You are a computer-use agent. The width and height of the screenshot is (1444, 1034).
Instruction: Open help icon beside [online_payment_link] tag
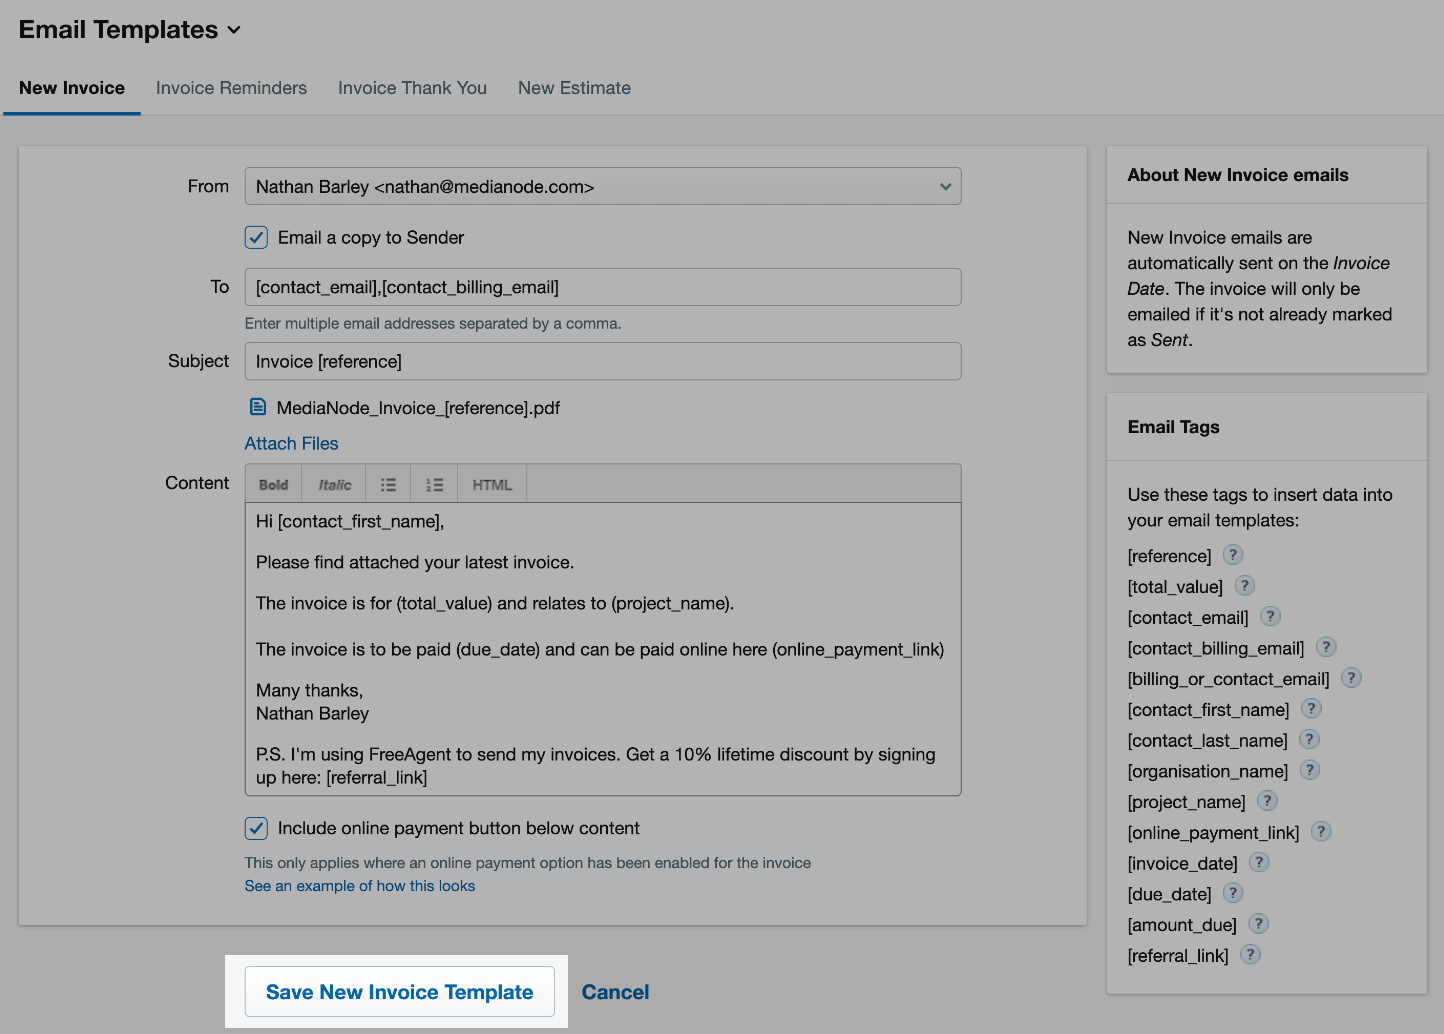point(1321,832)
